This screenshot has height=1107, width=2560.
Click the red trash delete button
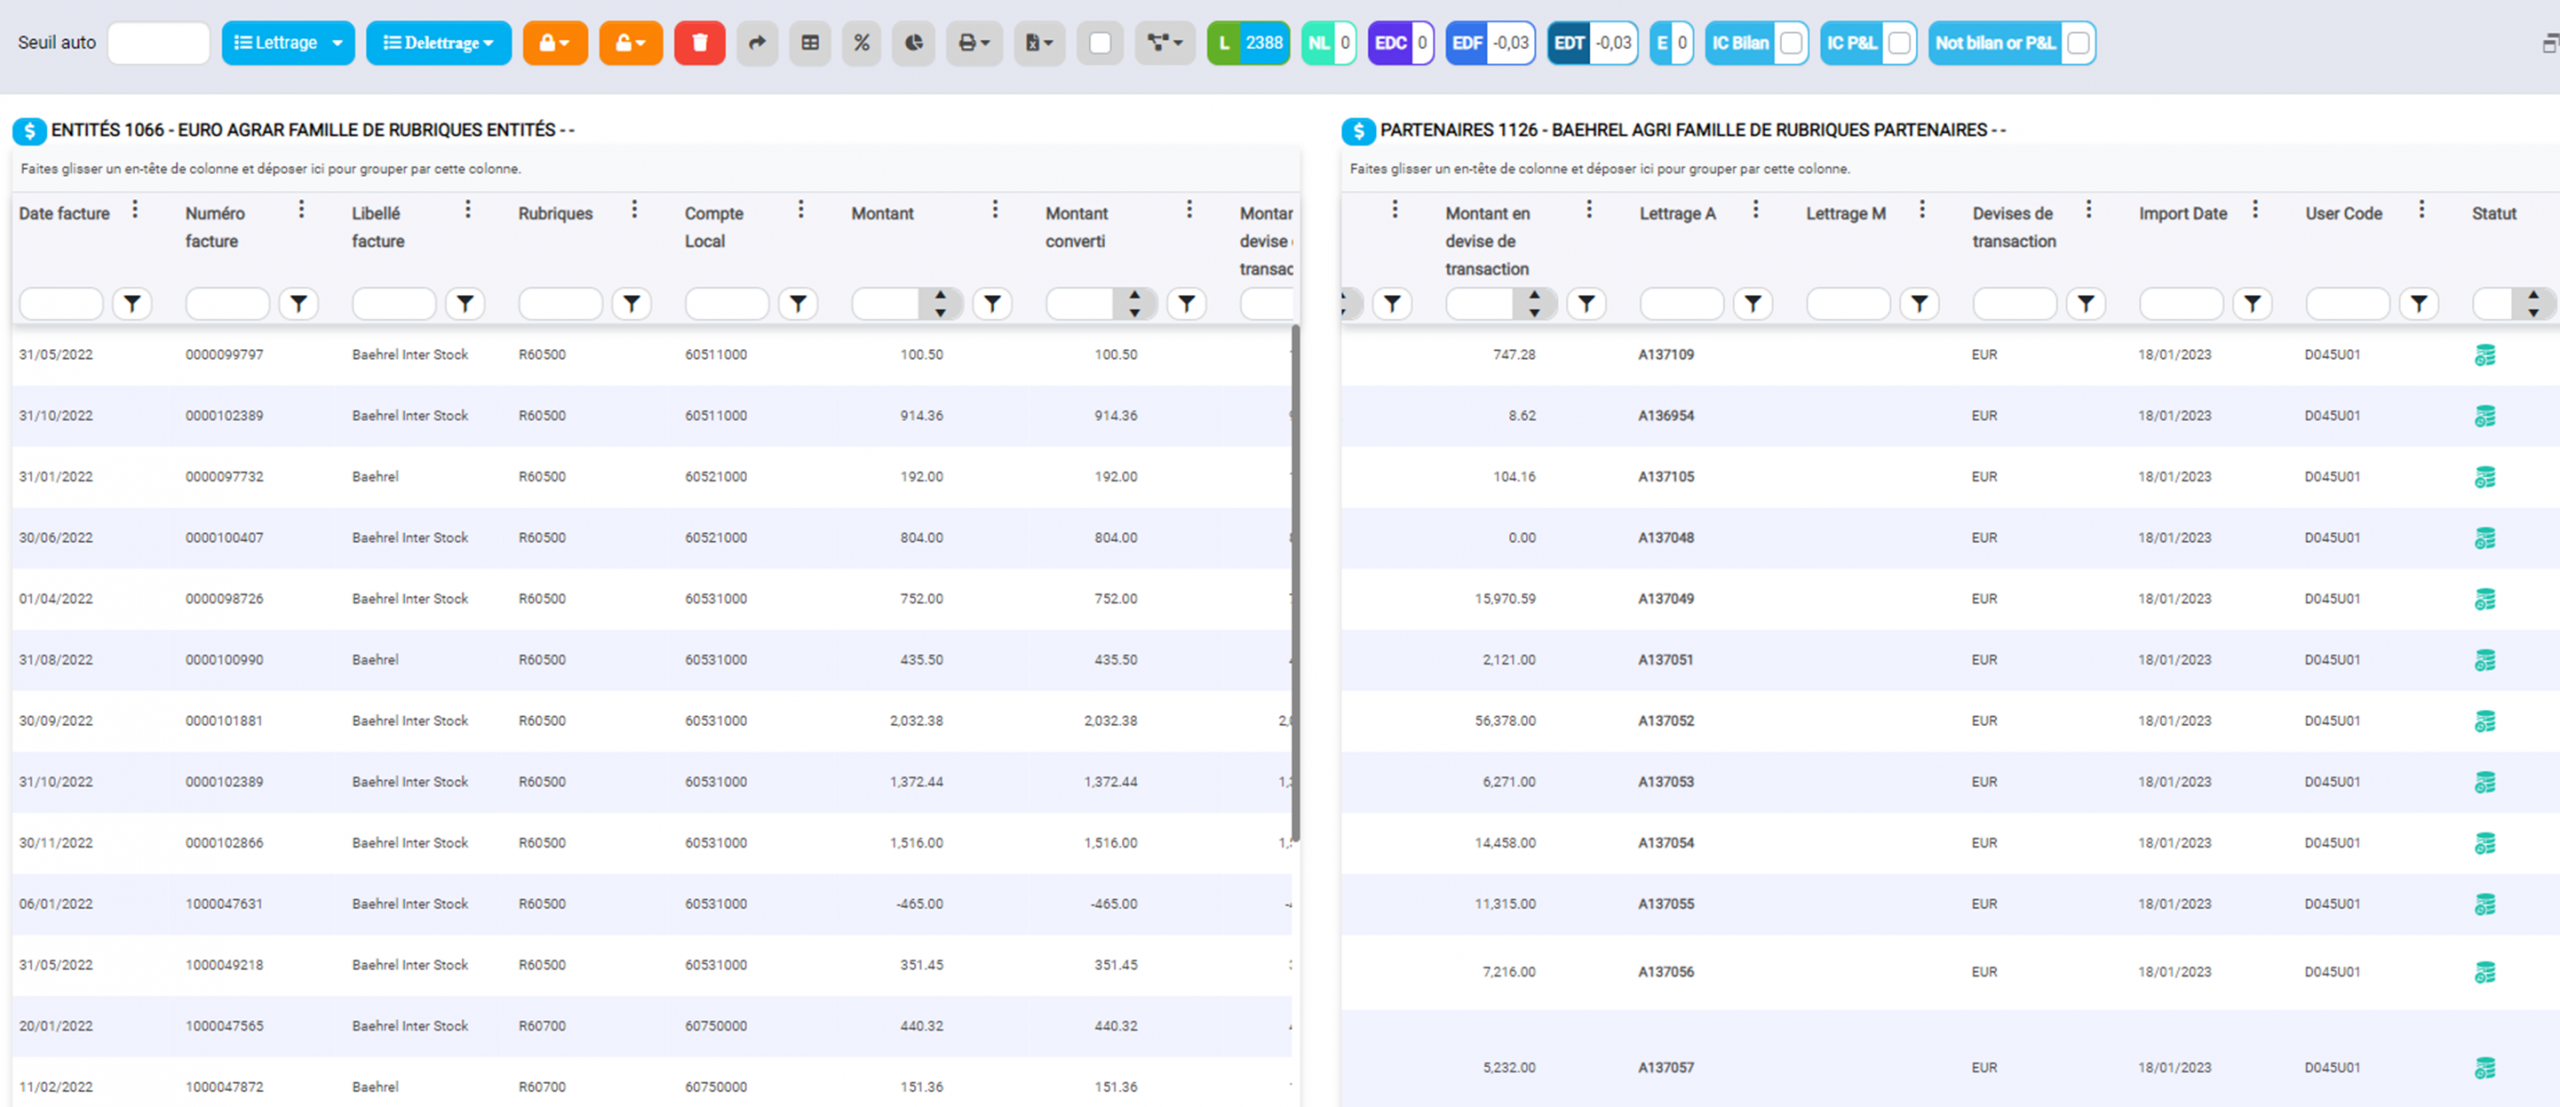[x=699, y=43]
